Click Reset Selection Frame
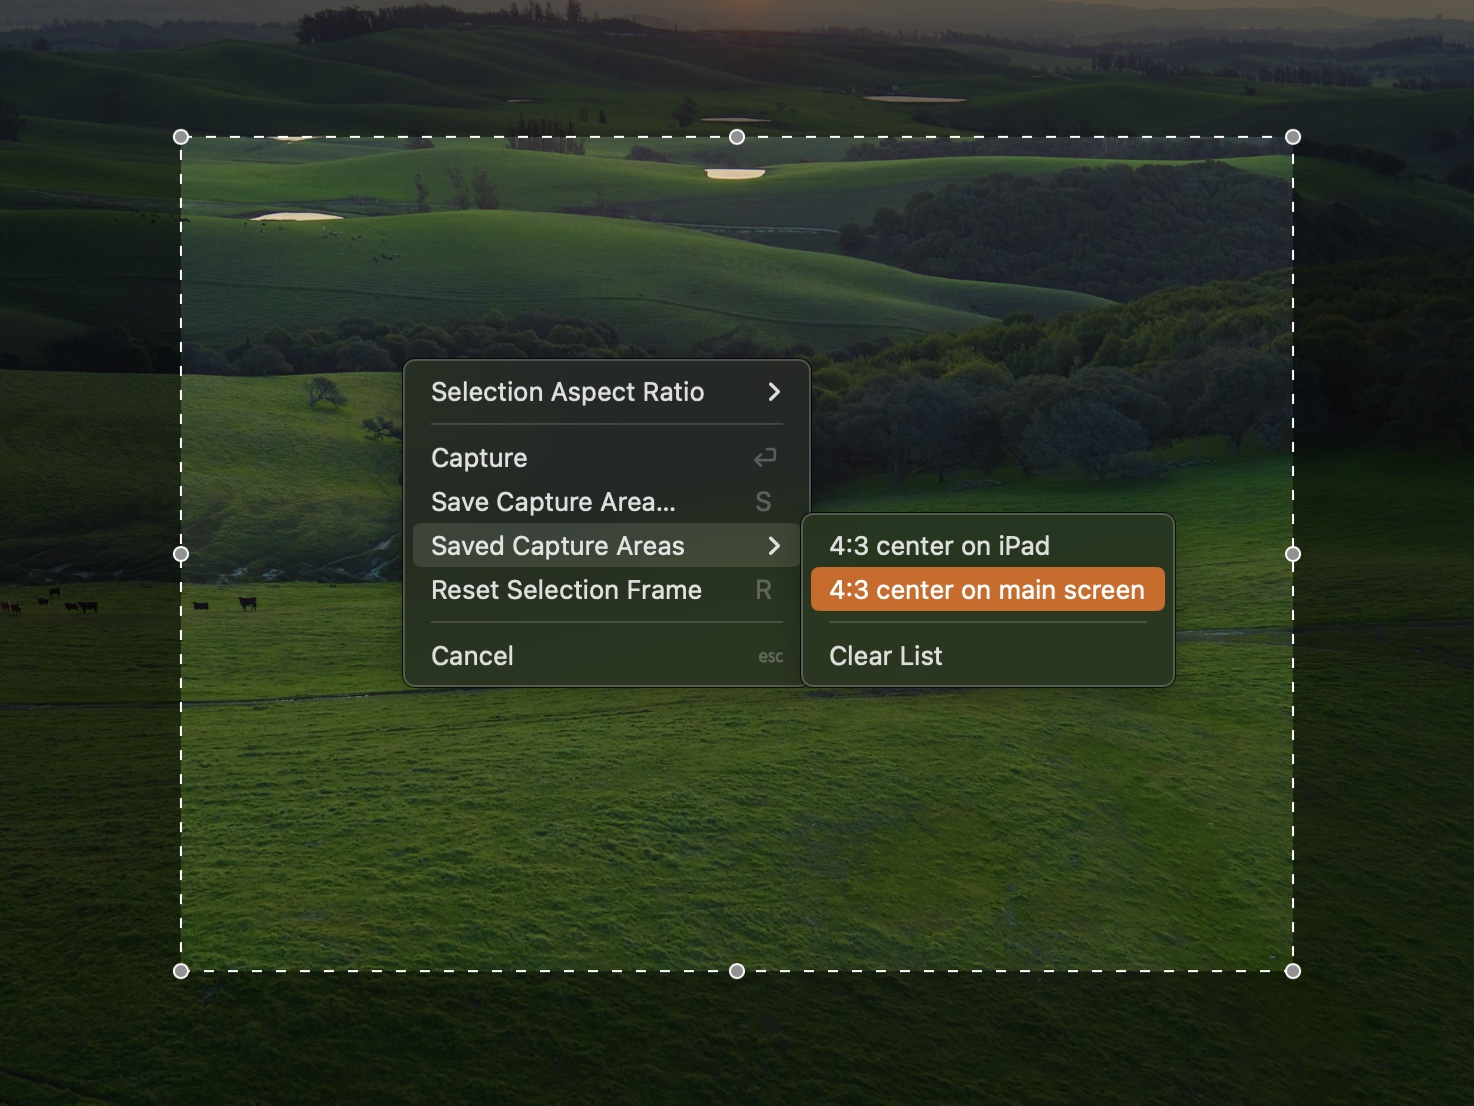The height and width of the screenshot is (1106, 1474). tap(606, 590)
